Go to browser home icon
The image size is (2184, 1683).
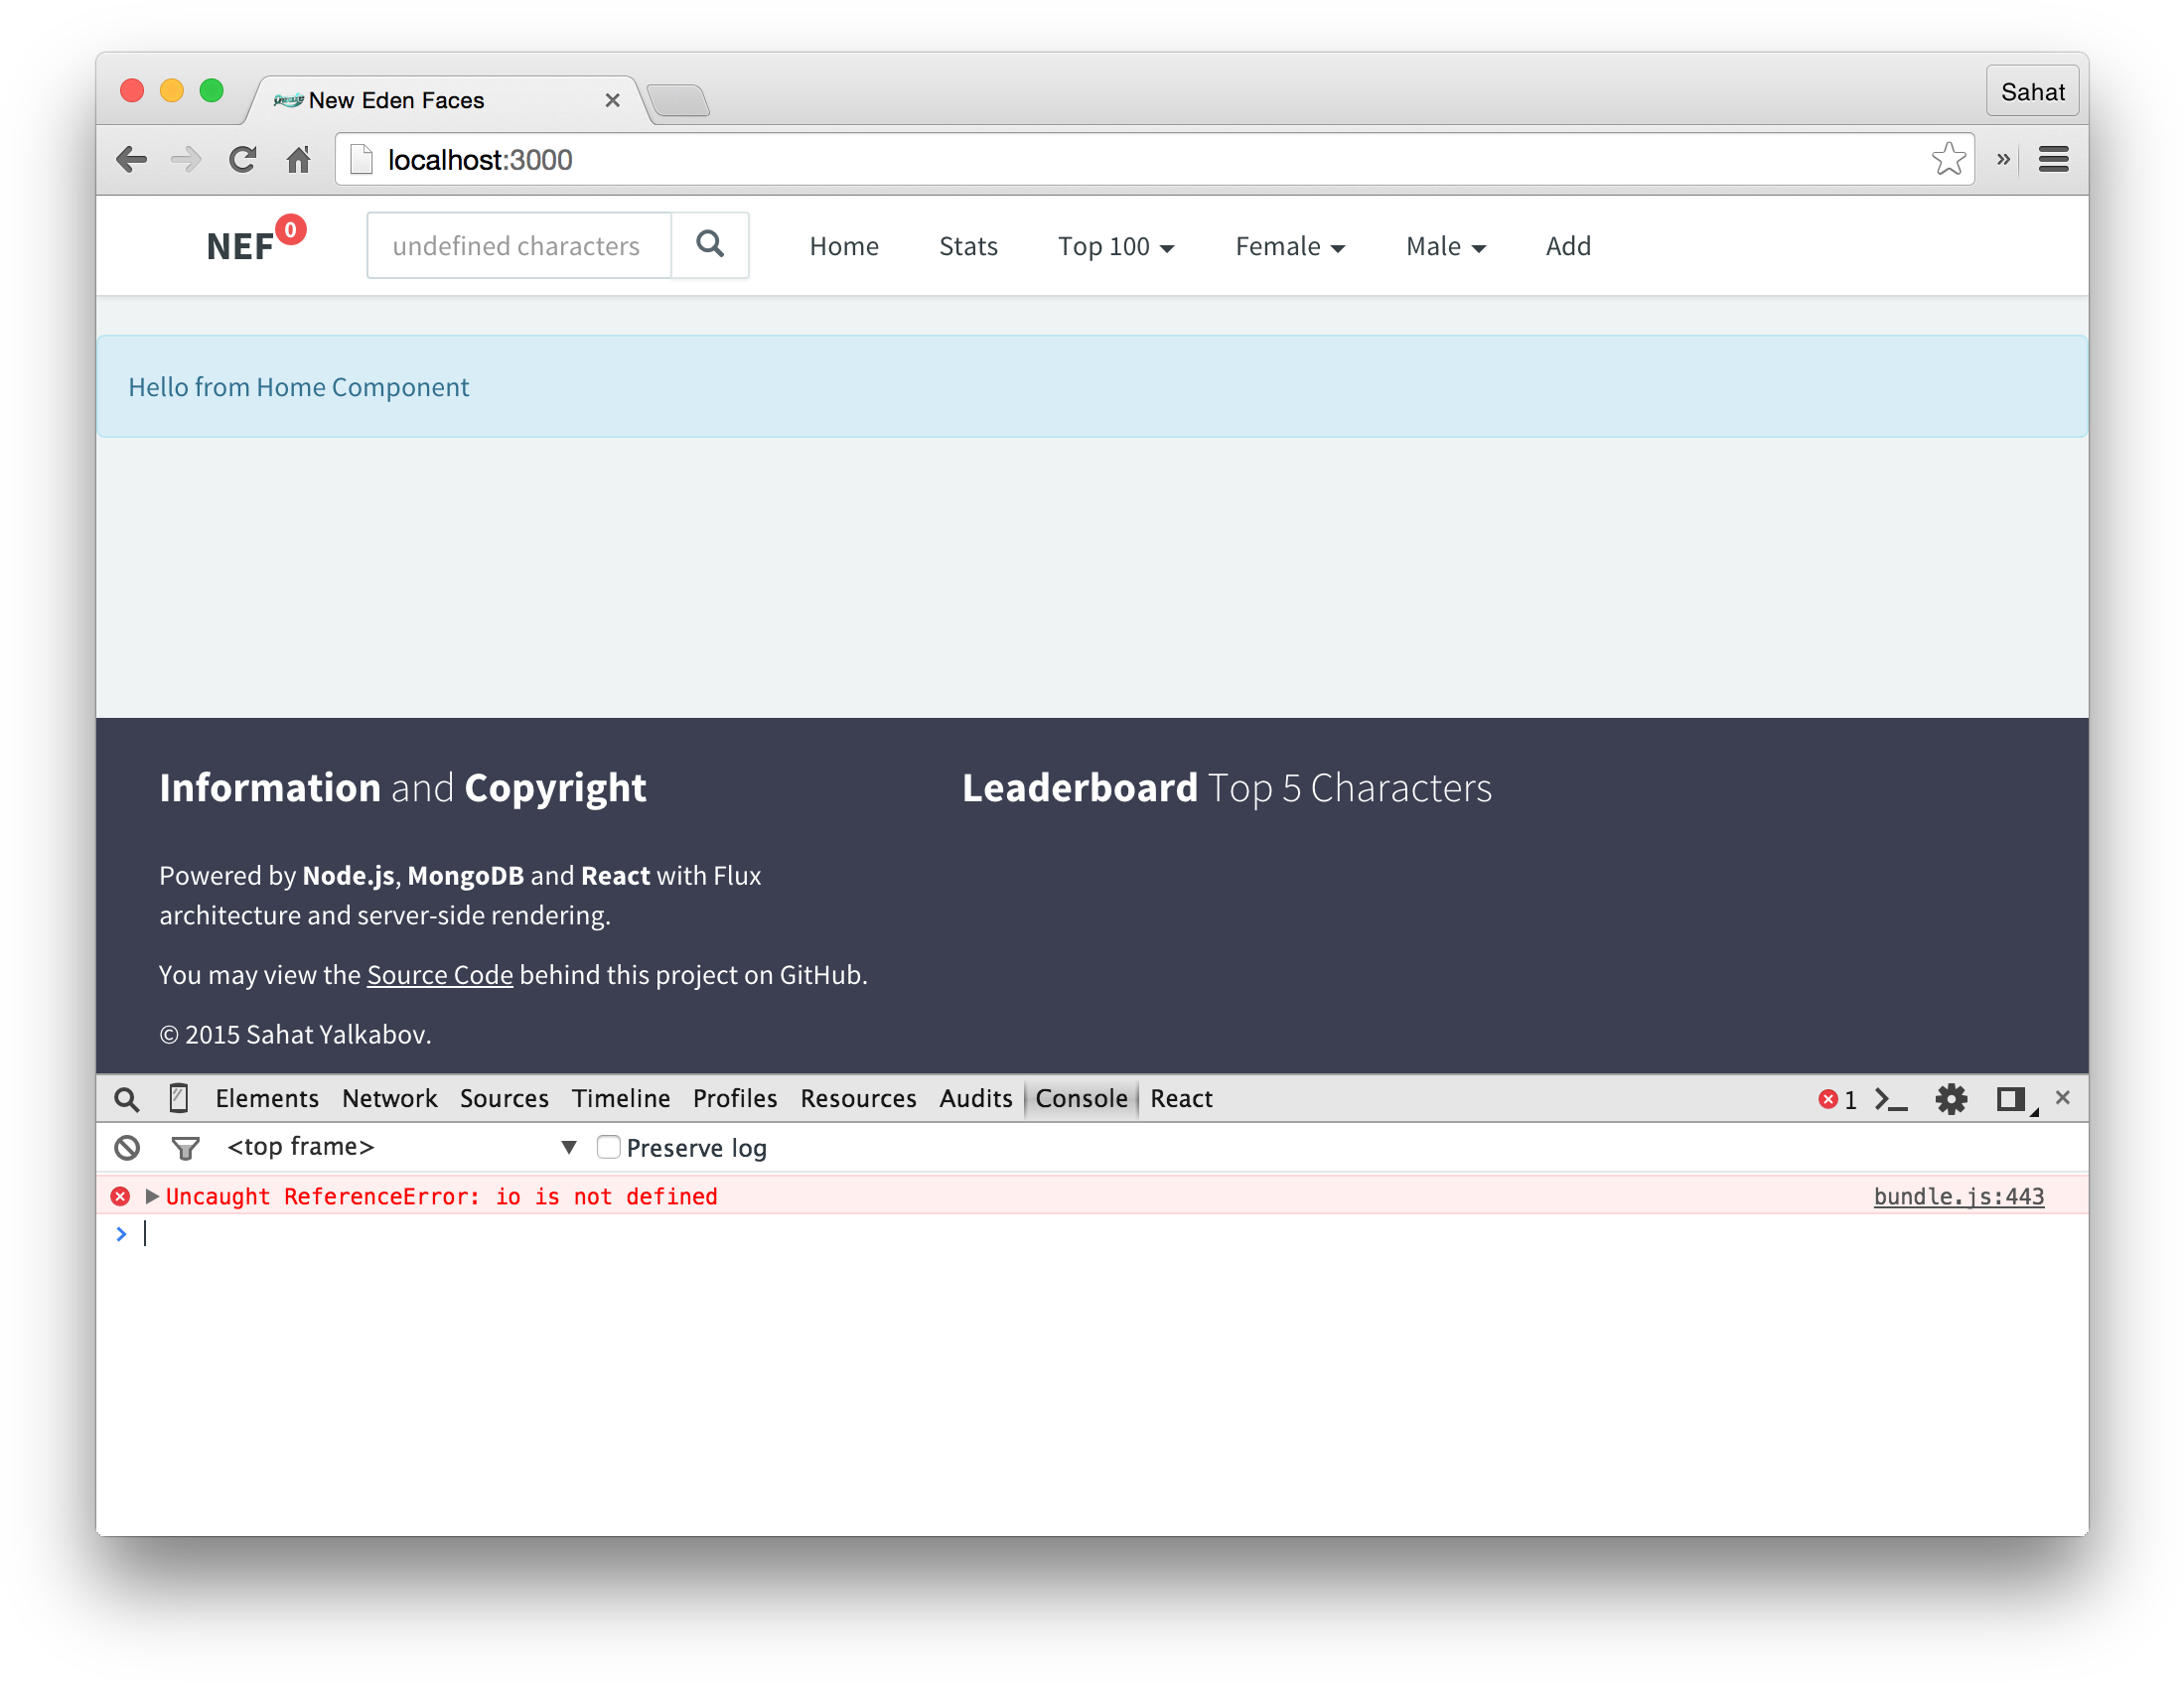(x=298, y=160)
